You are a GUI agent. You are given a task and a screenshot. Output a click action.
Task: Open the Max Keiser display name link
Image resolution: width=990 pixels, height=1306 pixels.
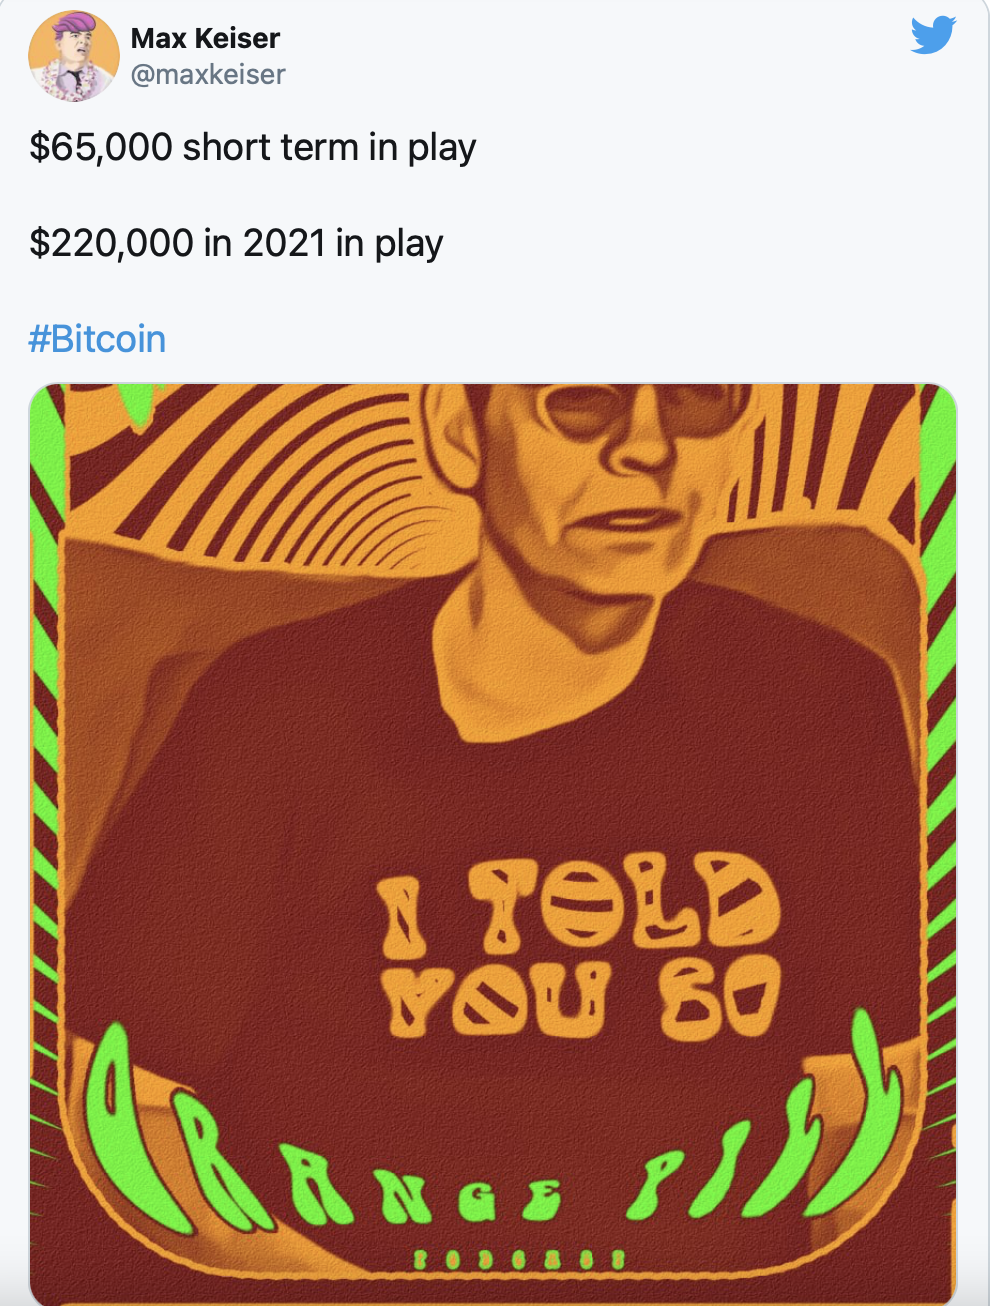(205, 38)
